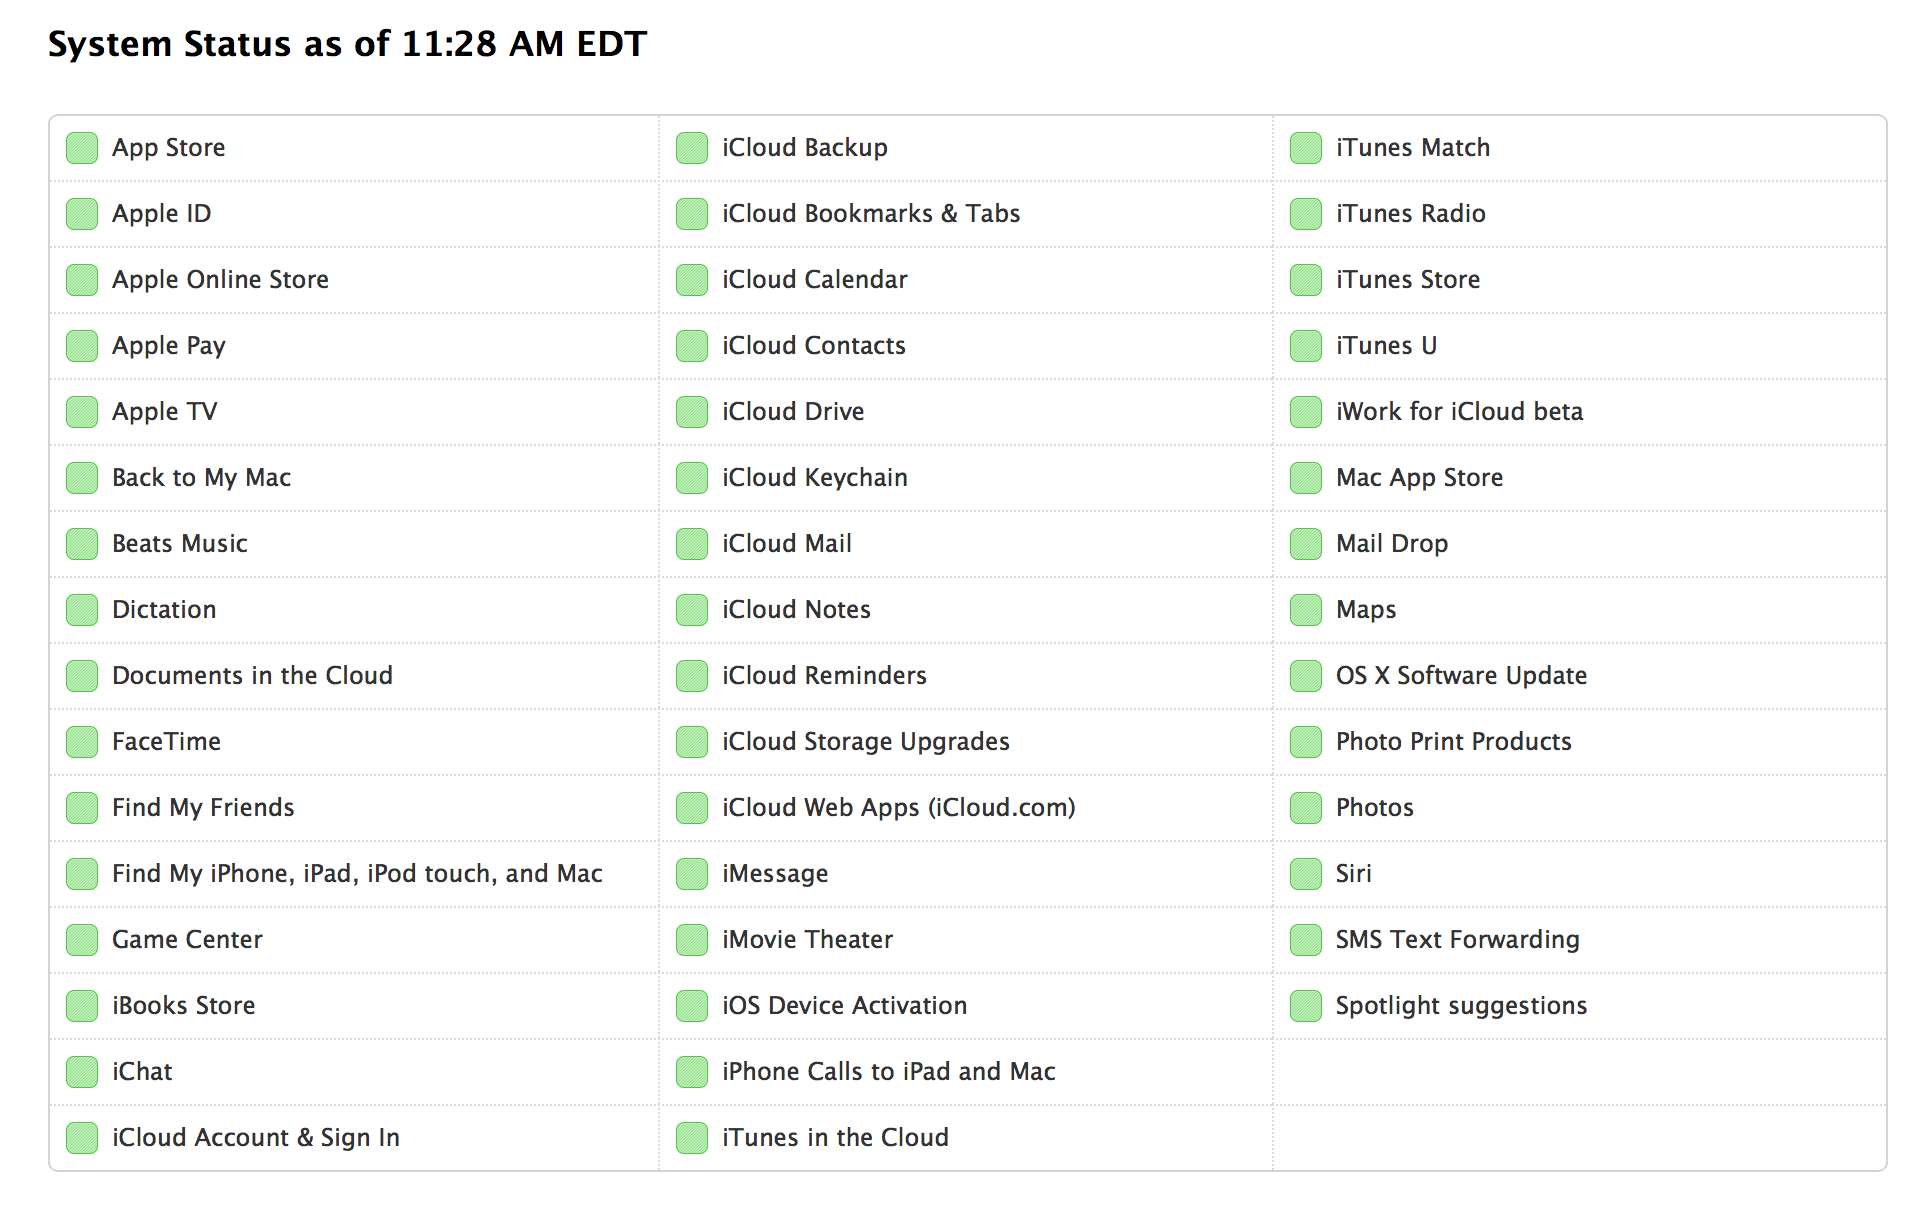
Task: Click the Find My Friends label
Action: coord(203,808)
